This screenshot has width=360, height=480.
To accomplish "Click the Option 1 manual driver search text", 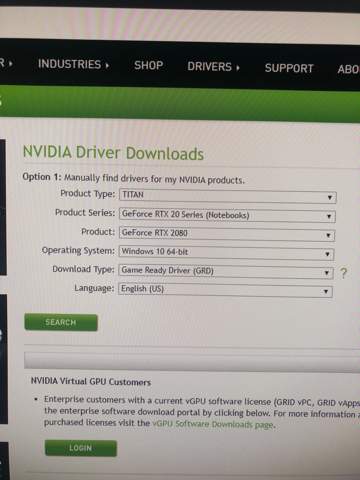I will tap(133, 178).
